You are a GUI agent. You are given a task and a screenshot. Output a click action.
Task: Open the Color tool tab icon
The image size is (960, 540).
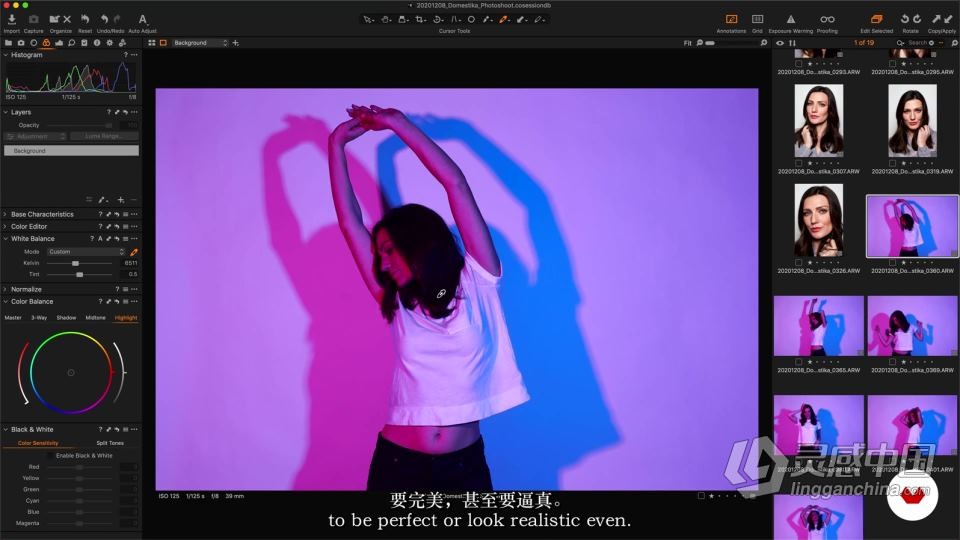point(46,43)
